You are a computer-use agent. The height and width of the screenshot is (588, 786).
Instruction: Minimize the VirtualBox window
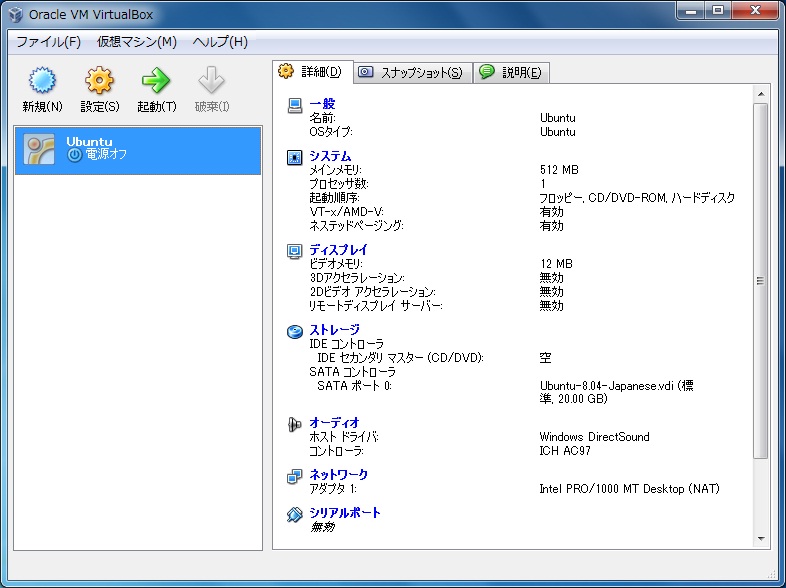tap(692, 11)
